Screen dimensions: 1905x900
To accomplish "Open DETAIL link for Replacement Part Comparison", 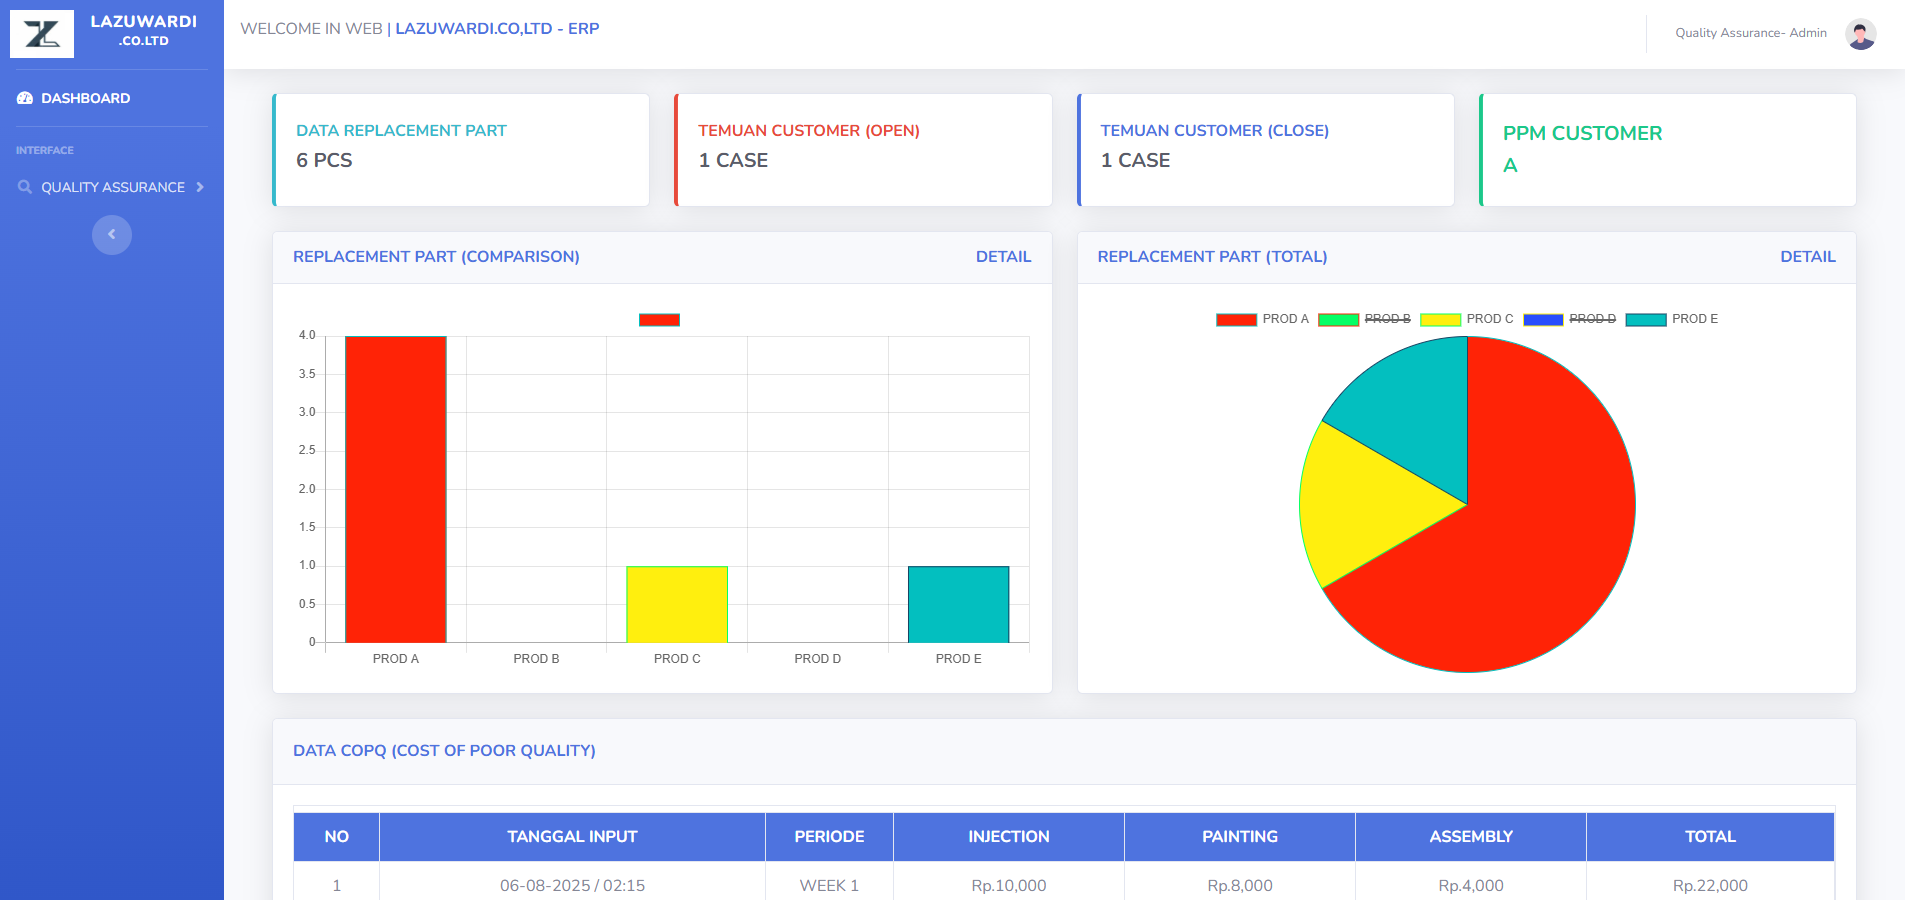I will point(1002,257).
